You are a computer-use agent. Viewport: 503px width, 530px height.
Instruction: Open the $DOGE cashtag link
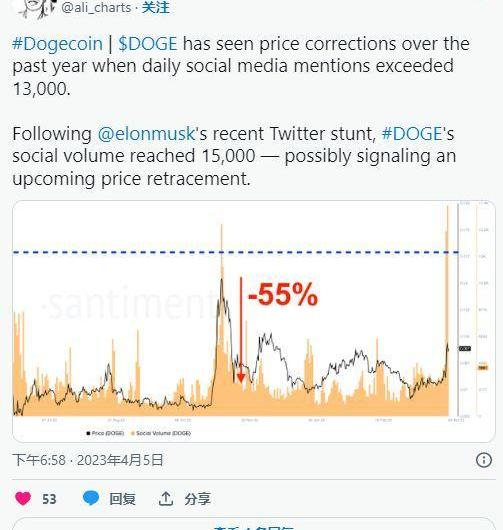tap(148, 44)
